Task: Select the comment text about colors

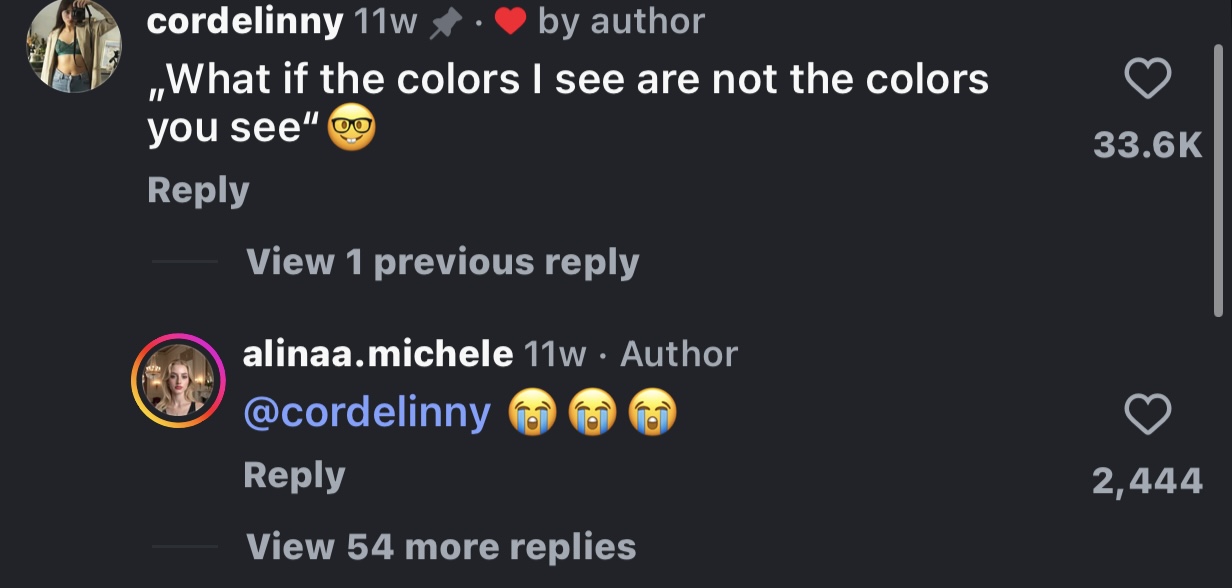Action: point(568,104)
